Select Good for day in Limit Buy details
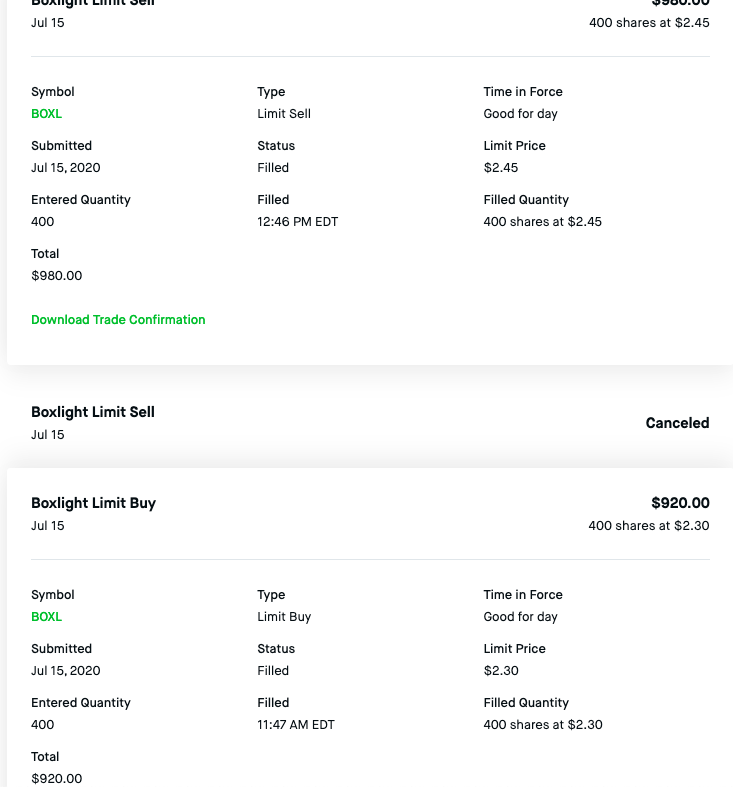Viewport: 733px width, 787px height. tap(520, 617)
